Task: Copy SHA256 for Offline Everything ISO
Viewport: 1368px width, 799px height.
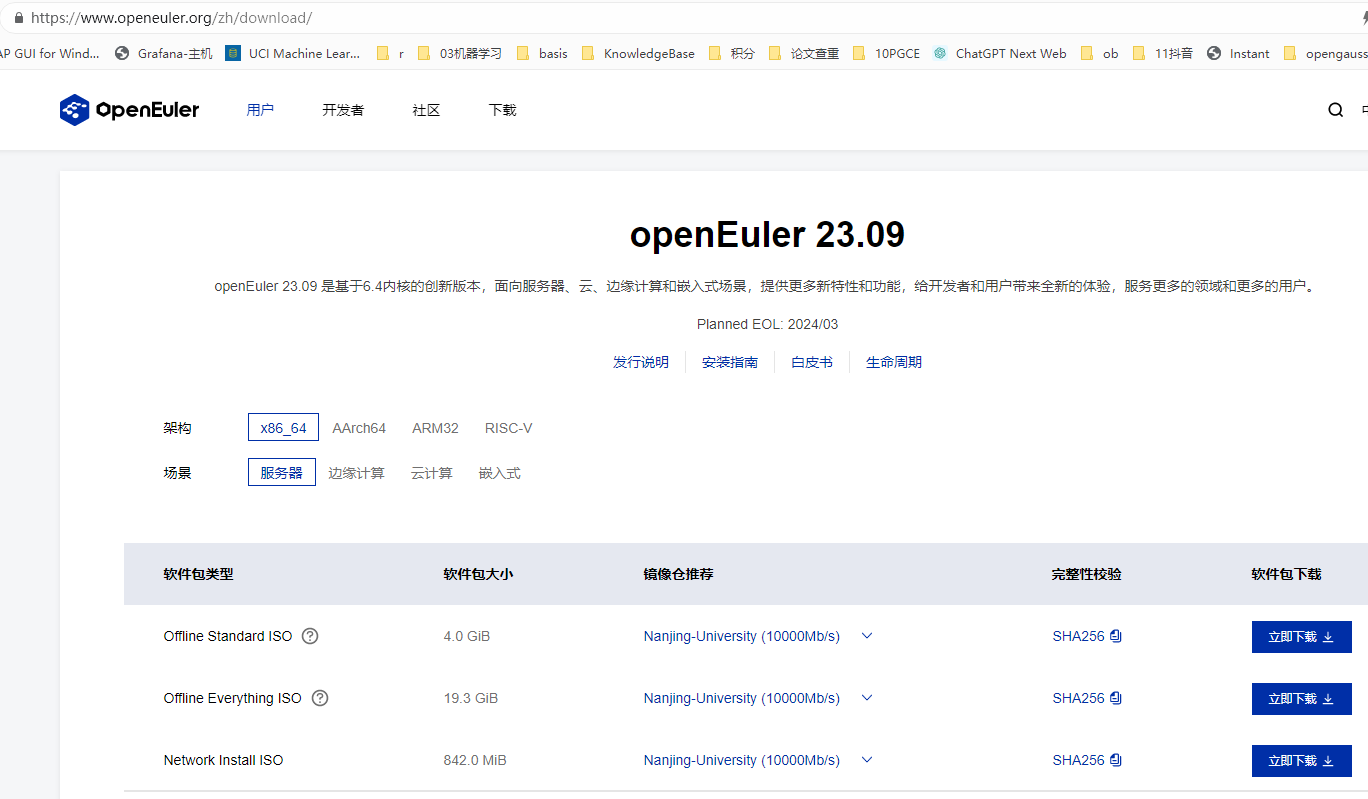Action: coord(1116,698)
